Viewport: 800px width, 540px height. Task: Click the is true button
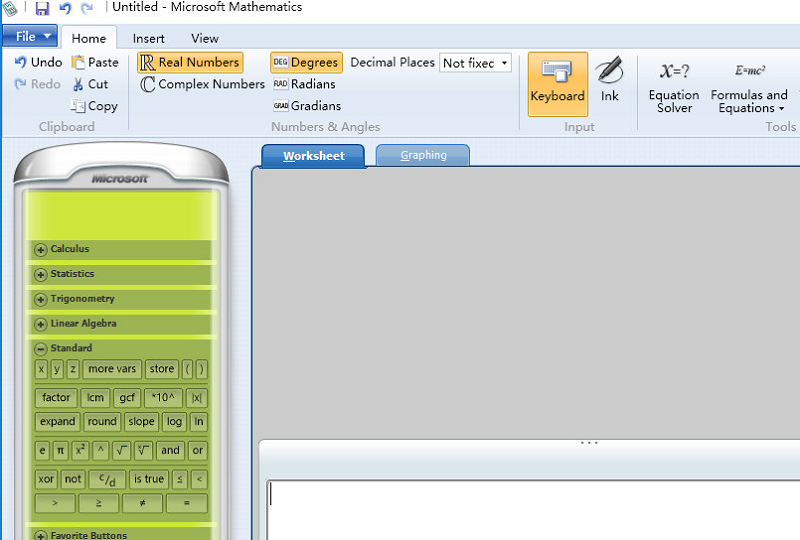point(149,479)
